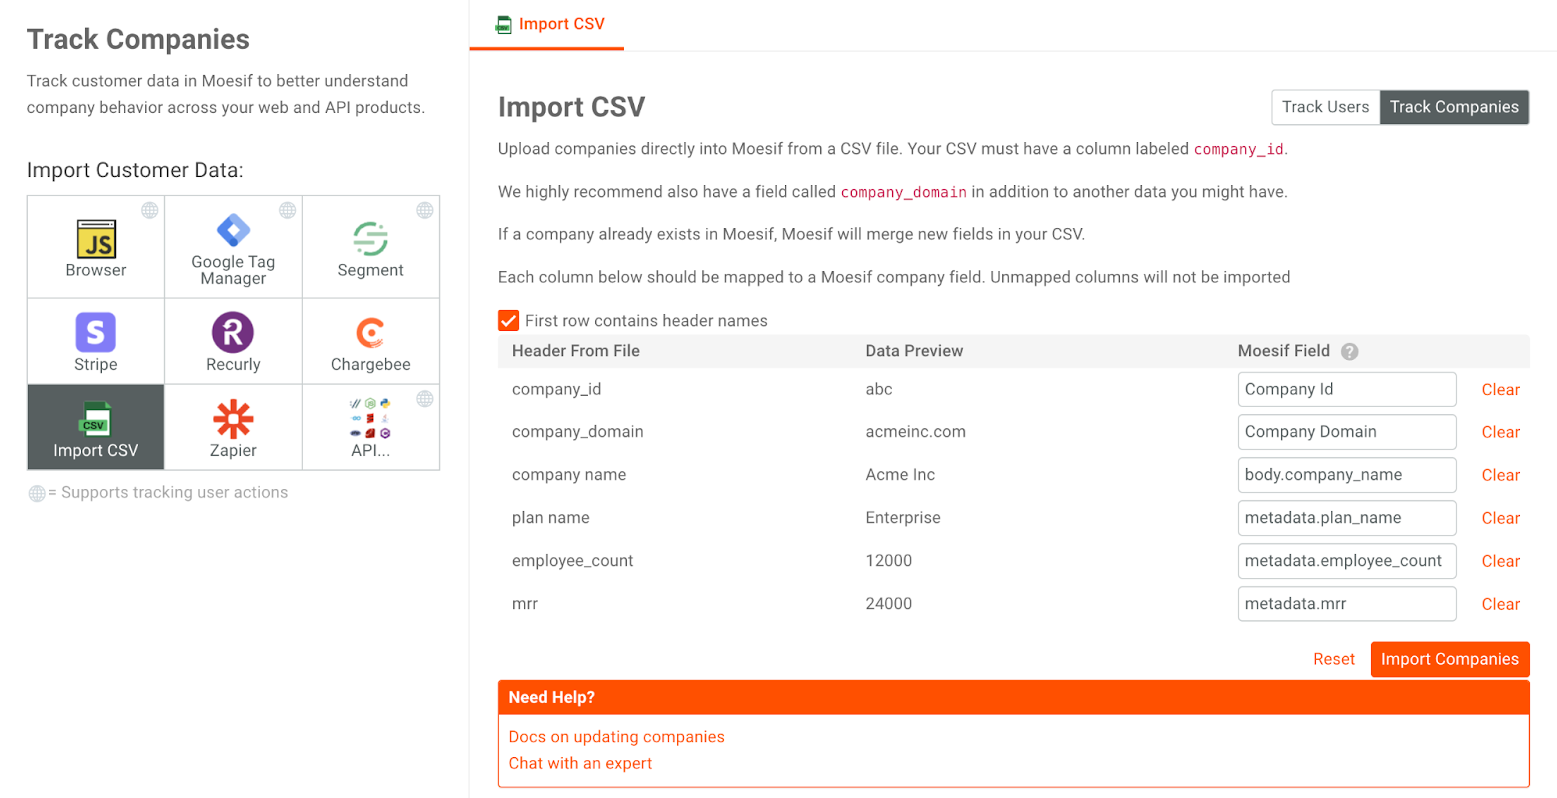Pick the Chargebee integration tile
This screenshot has width=1557, height=798.
(x=371, y=341)
